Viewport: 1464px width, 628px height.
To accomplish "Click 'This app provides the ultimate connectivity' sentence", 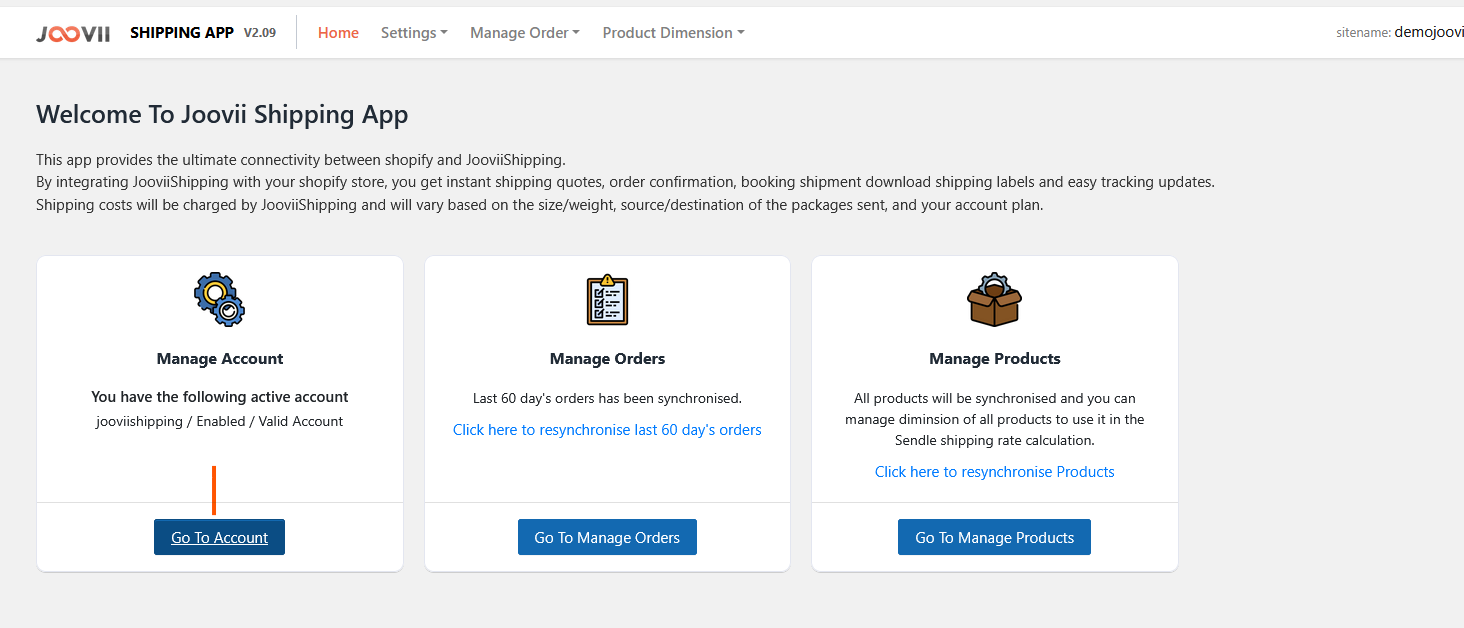I will (301, 160).
